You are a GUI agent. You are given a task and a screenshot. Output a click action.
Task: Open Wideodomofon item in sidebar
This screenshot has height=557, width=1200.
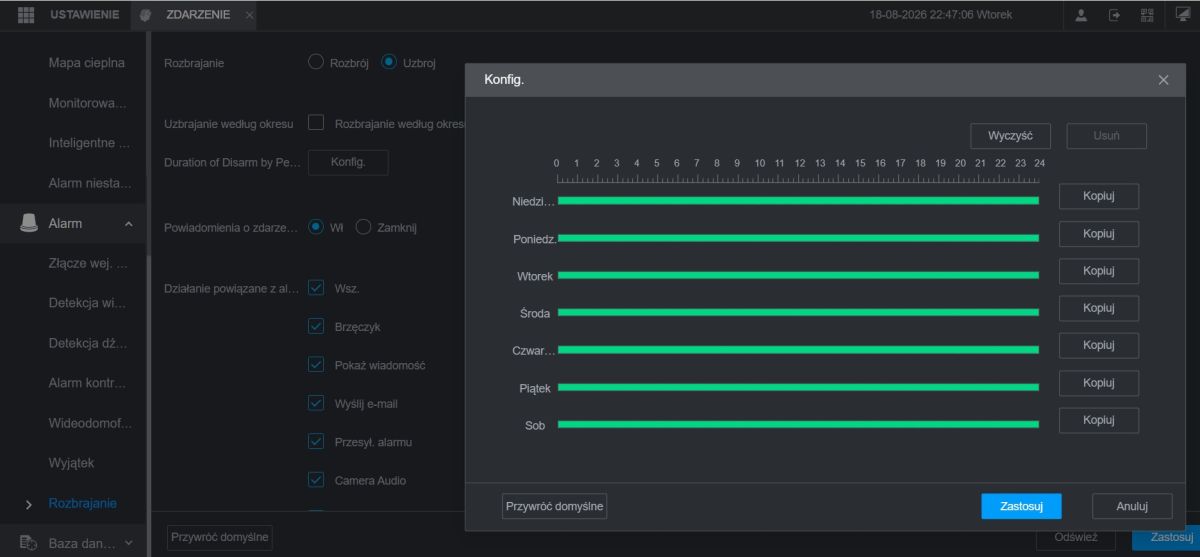pyautogui.click(x=89, y=424)
